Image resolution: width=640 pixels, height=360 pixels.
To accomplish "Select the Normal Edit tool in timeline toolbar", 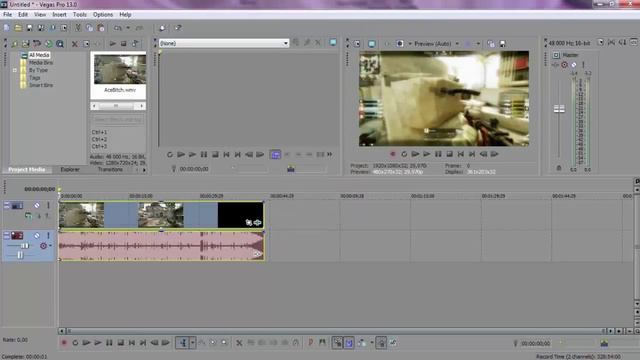I will tap(183, 343).
